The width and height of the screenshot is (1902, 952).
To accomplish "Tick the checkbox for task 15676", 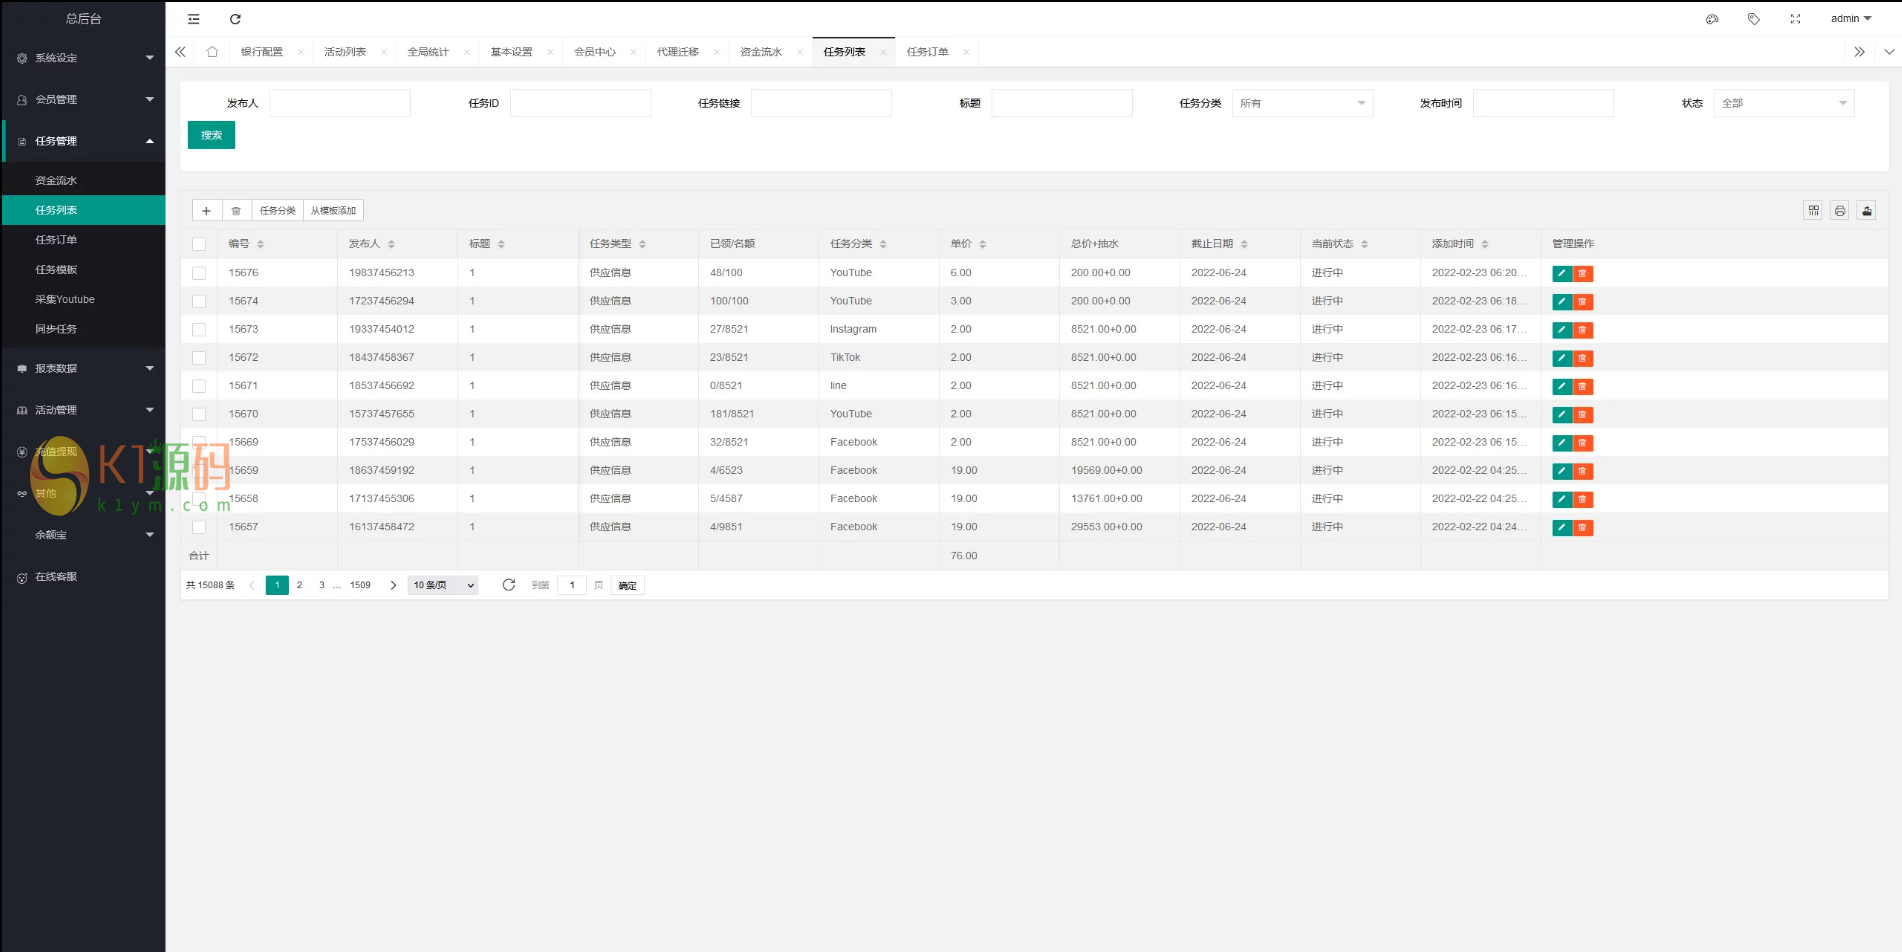I will pyautogui.click(x=199, y=273).
